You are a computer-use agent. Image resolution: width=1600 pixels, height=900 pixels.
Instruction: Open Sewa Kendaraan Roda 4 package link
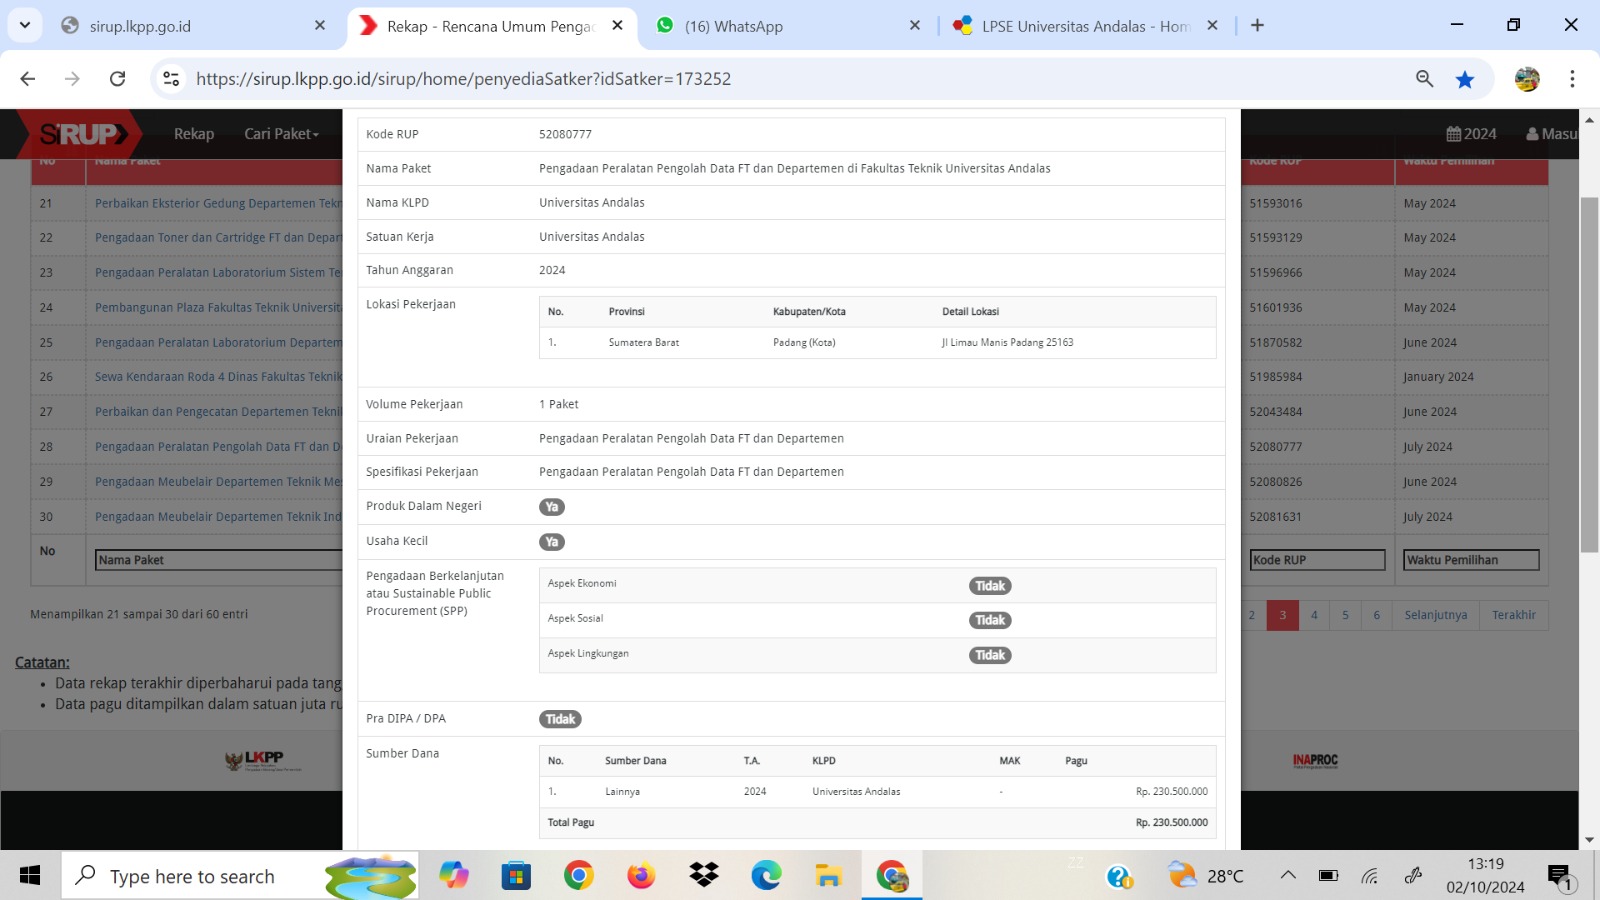218,377
